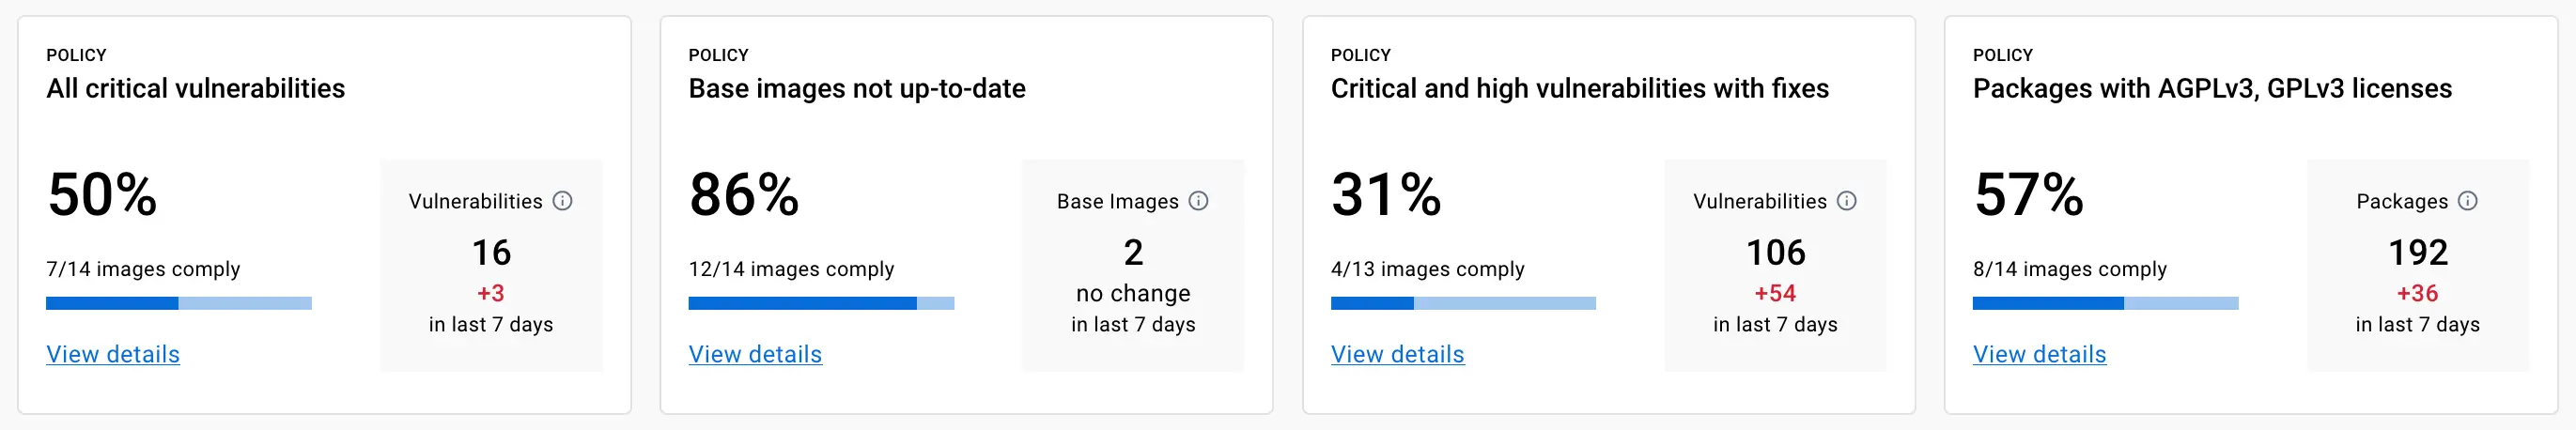The image size is (2576, 430).
Task: Select the Base images not up-to-date title
Action: 857,89
